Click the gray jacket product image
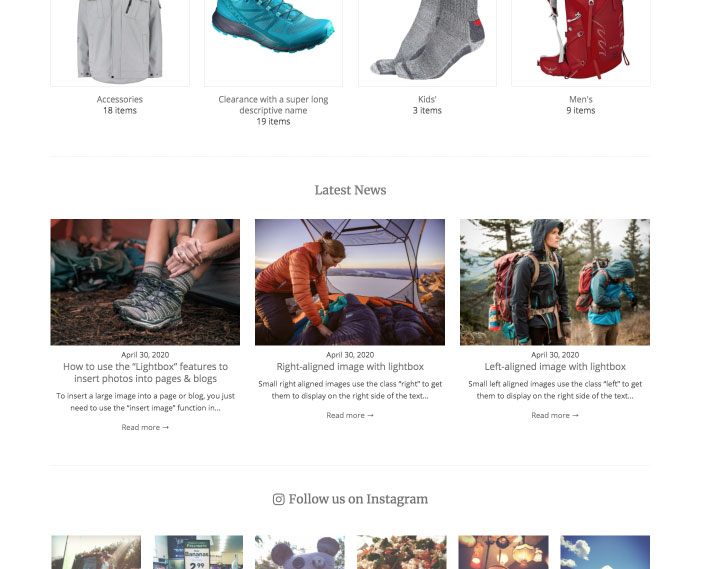 [120, 41]
